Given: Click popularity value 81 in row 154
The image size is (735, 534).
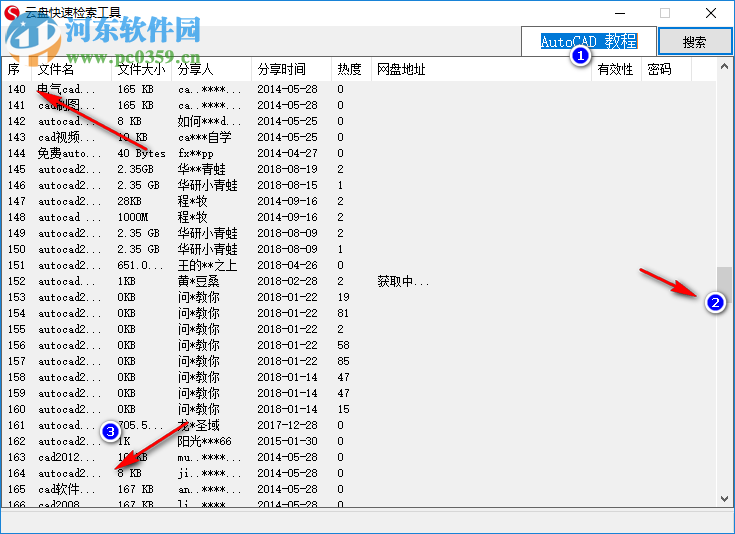Looking at the screenshot, I should (343, 313).
